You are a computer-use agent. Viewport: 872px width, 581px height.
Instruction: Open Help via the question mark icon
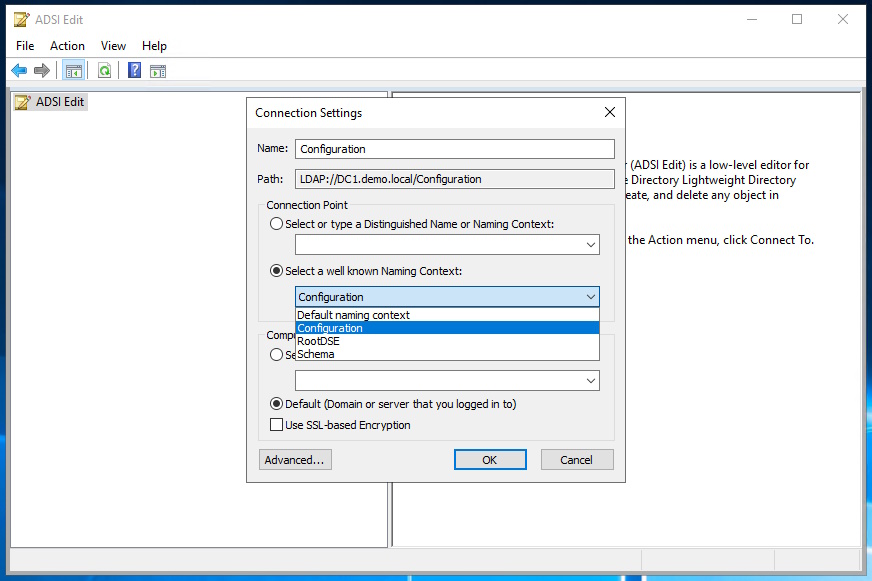pos(135,70)
